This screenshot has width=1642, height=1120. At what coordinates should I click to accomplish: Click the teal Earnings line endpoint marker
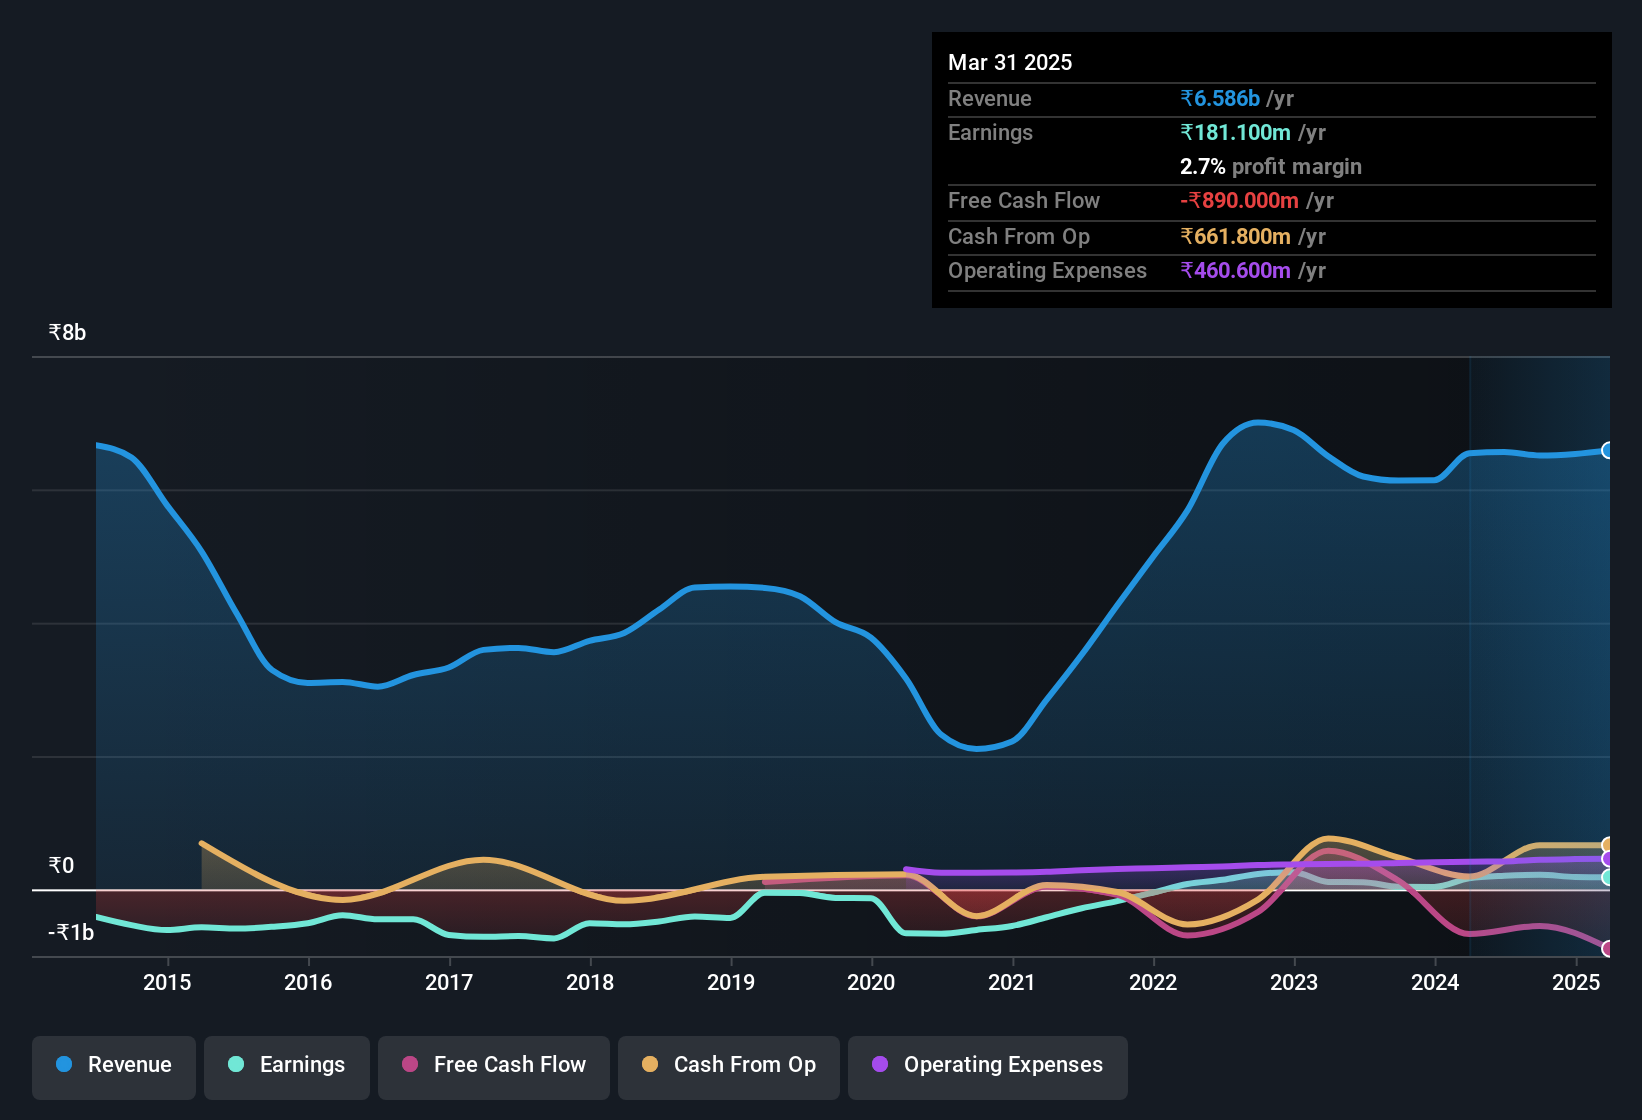pos(1607,877)
